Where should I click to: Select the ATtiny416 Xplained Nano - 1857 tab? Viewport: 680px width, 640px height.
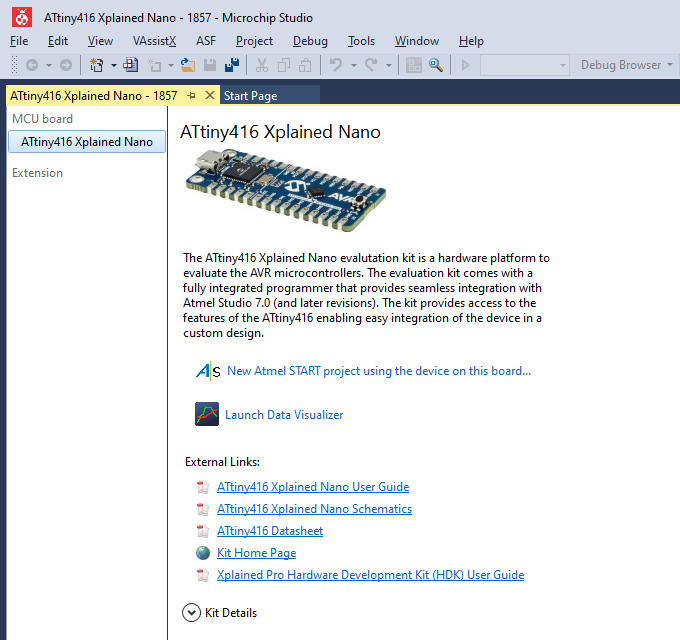93,95
